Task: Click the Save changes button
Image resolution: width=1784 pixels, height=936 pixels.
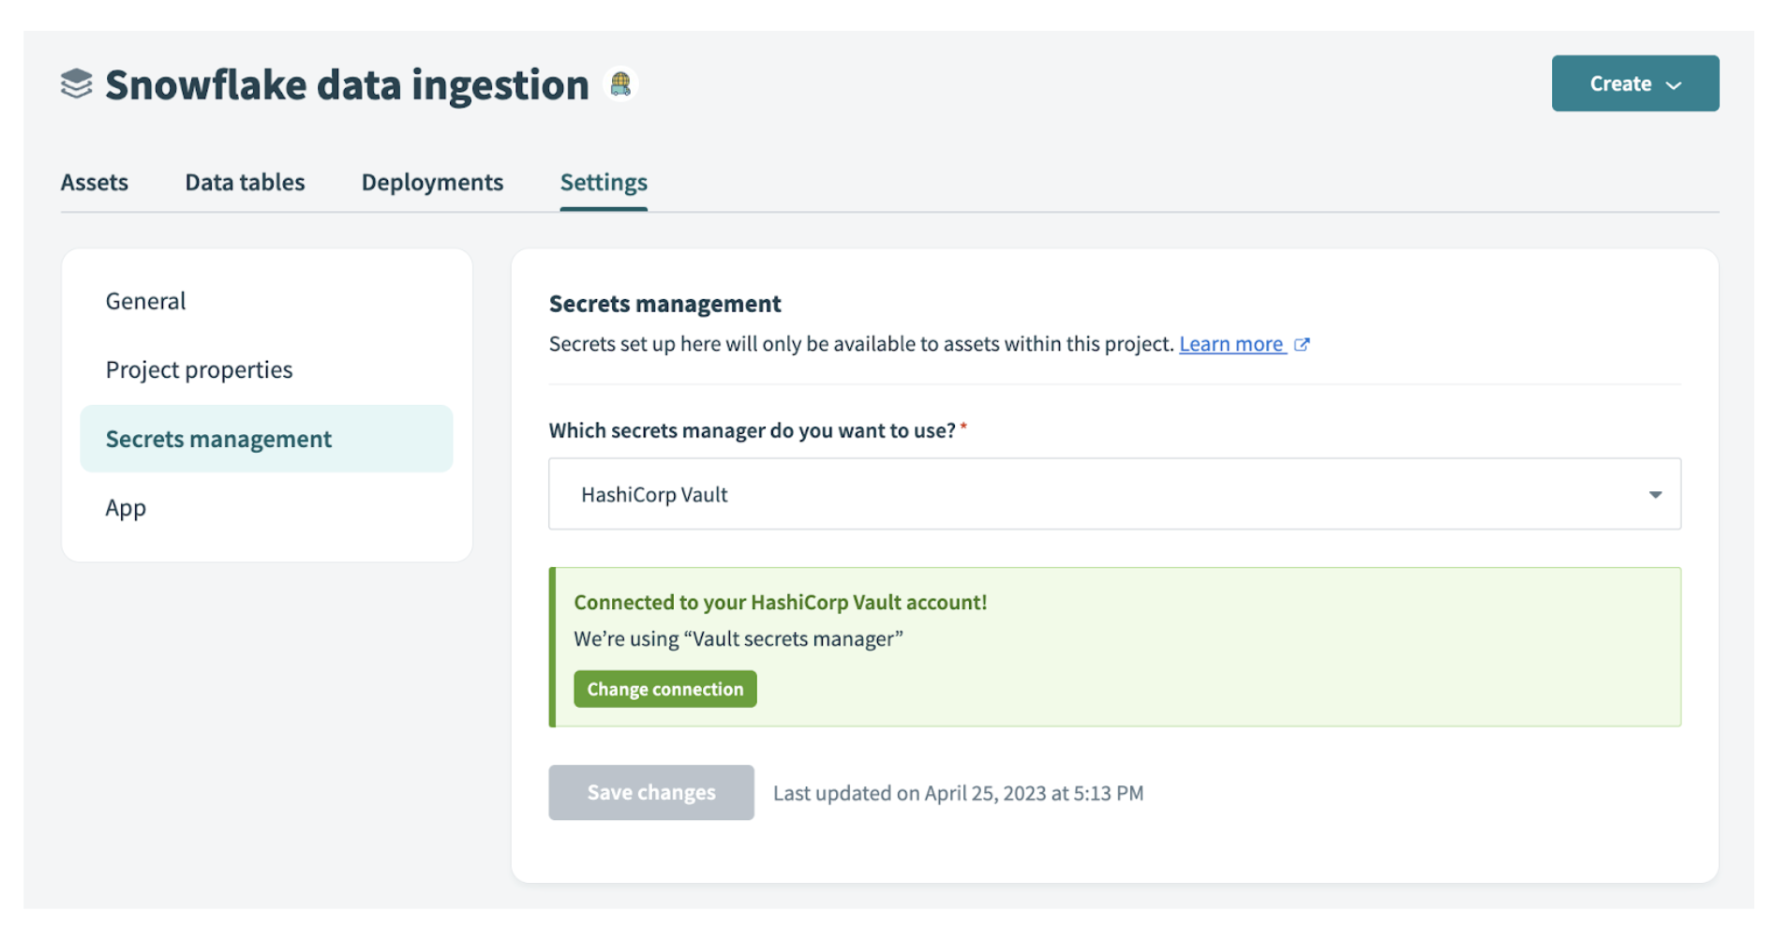Action: (651, 793)
